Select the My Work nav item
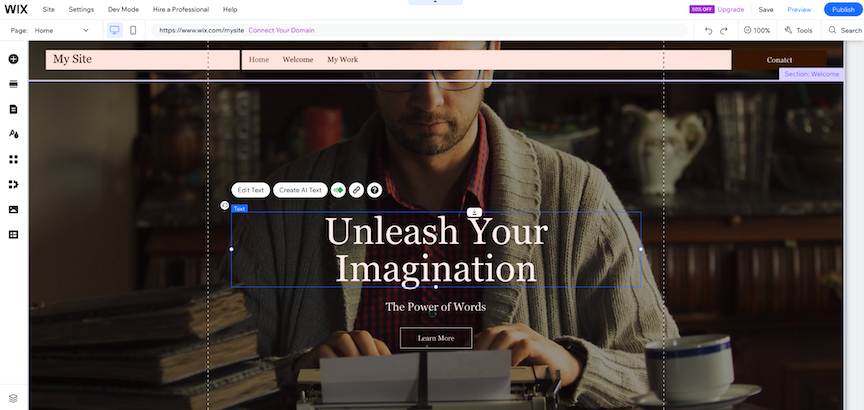The width and height of the screenshot is (864, 410). [343, 60]
